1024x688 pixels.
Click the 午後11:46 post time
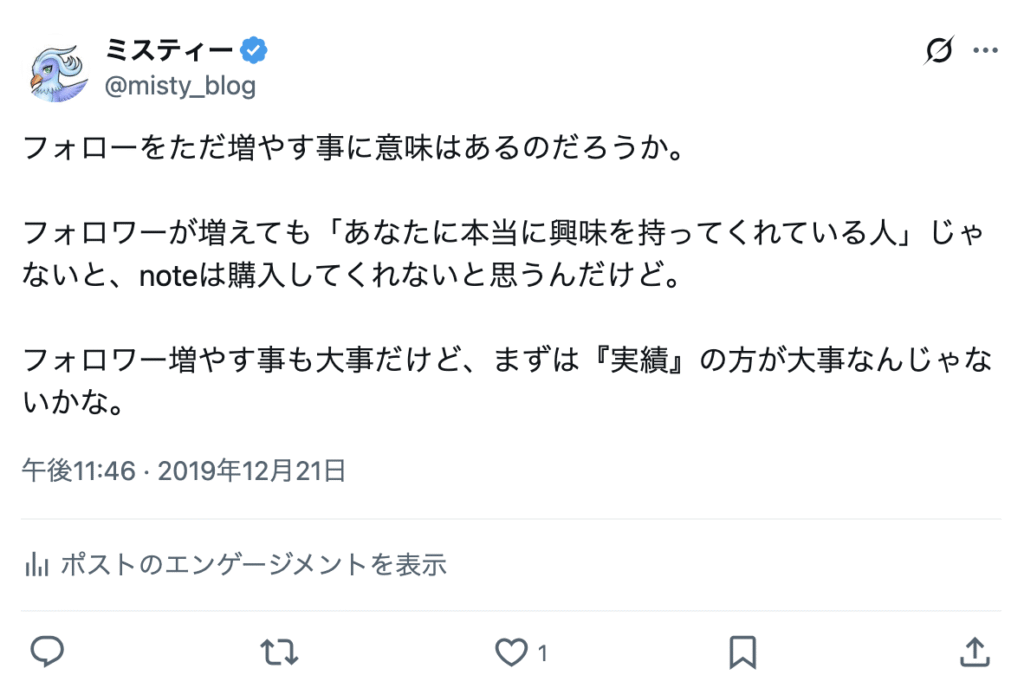click(x=78, y=470)
